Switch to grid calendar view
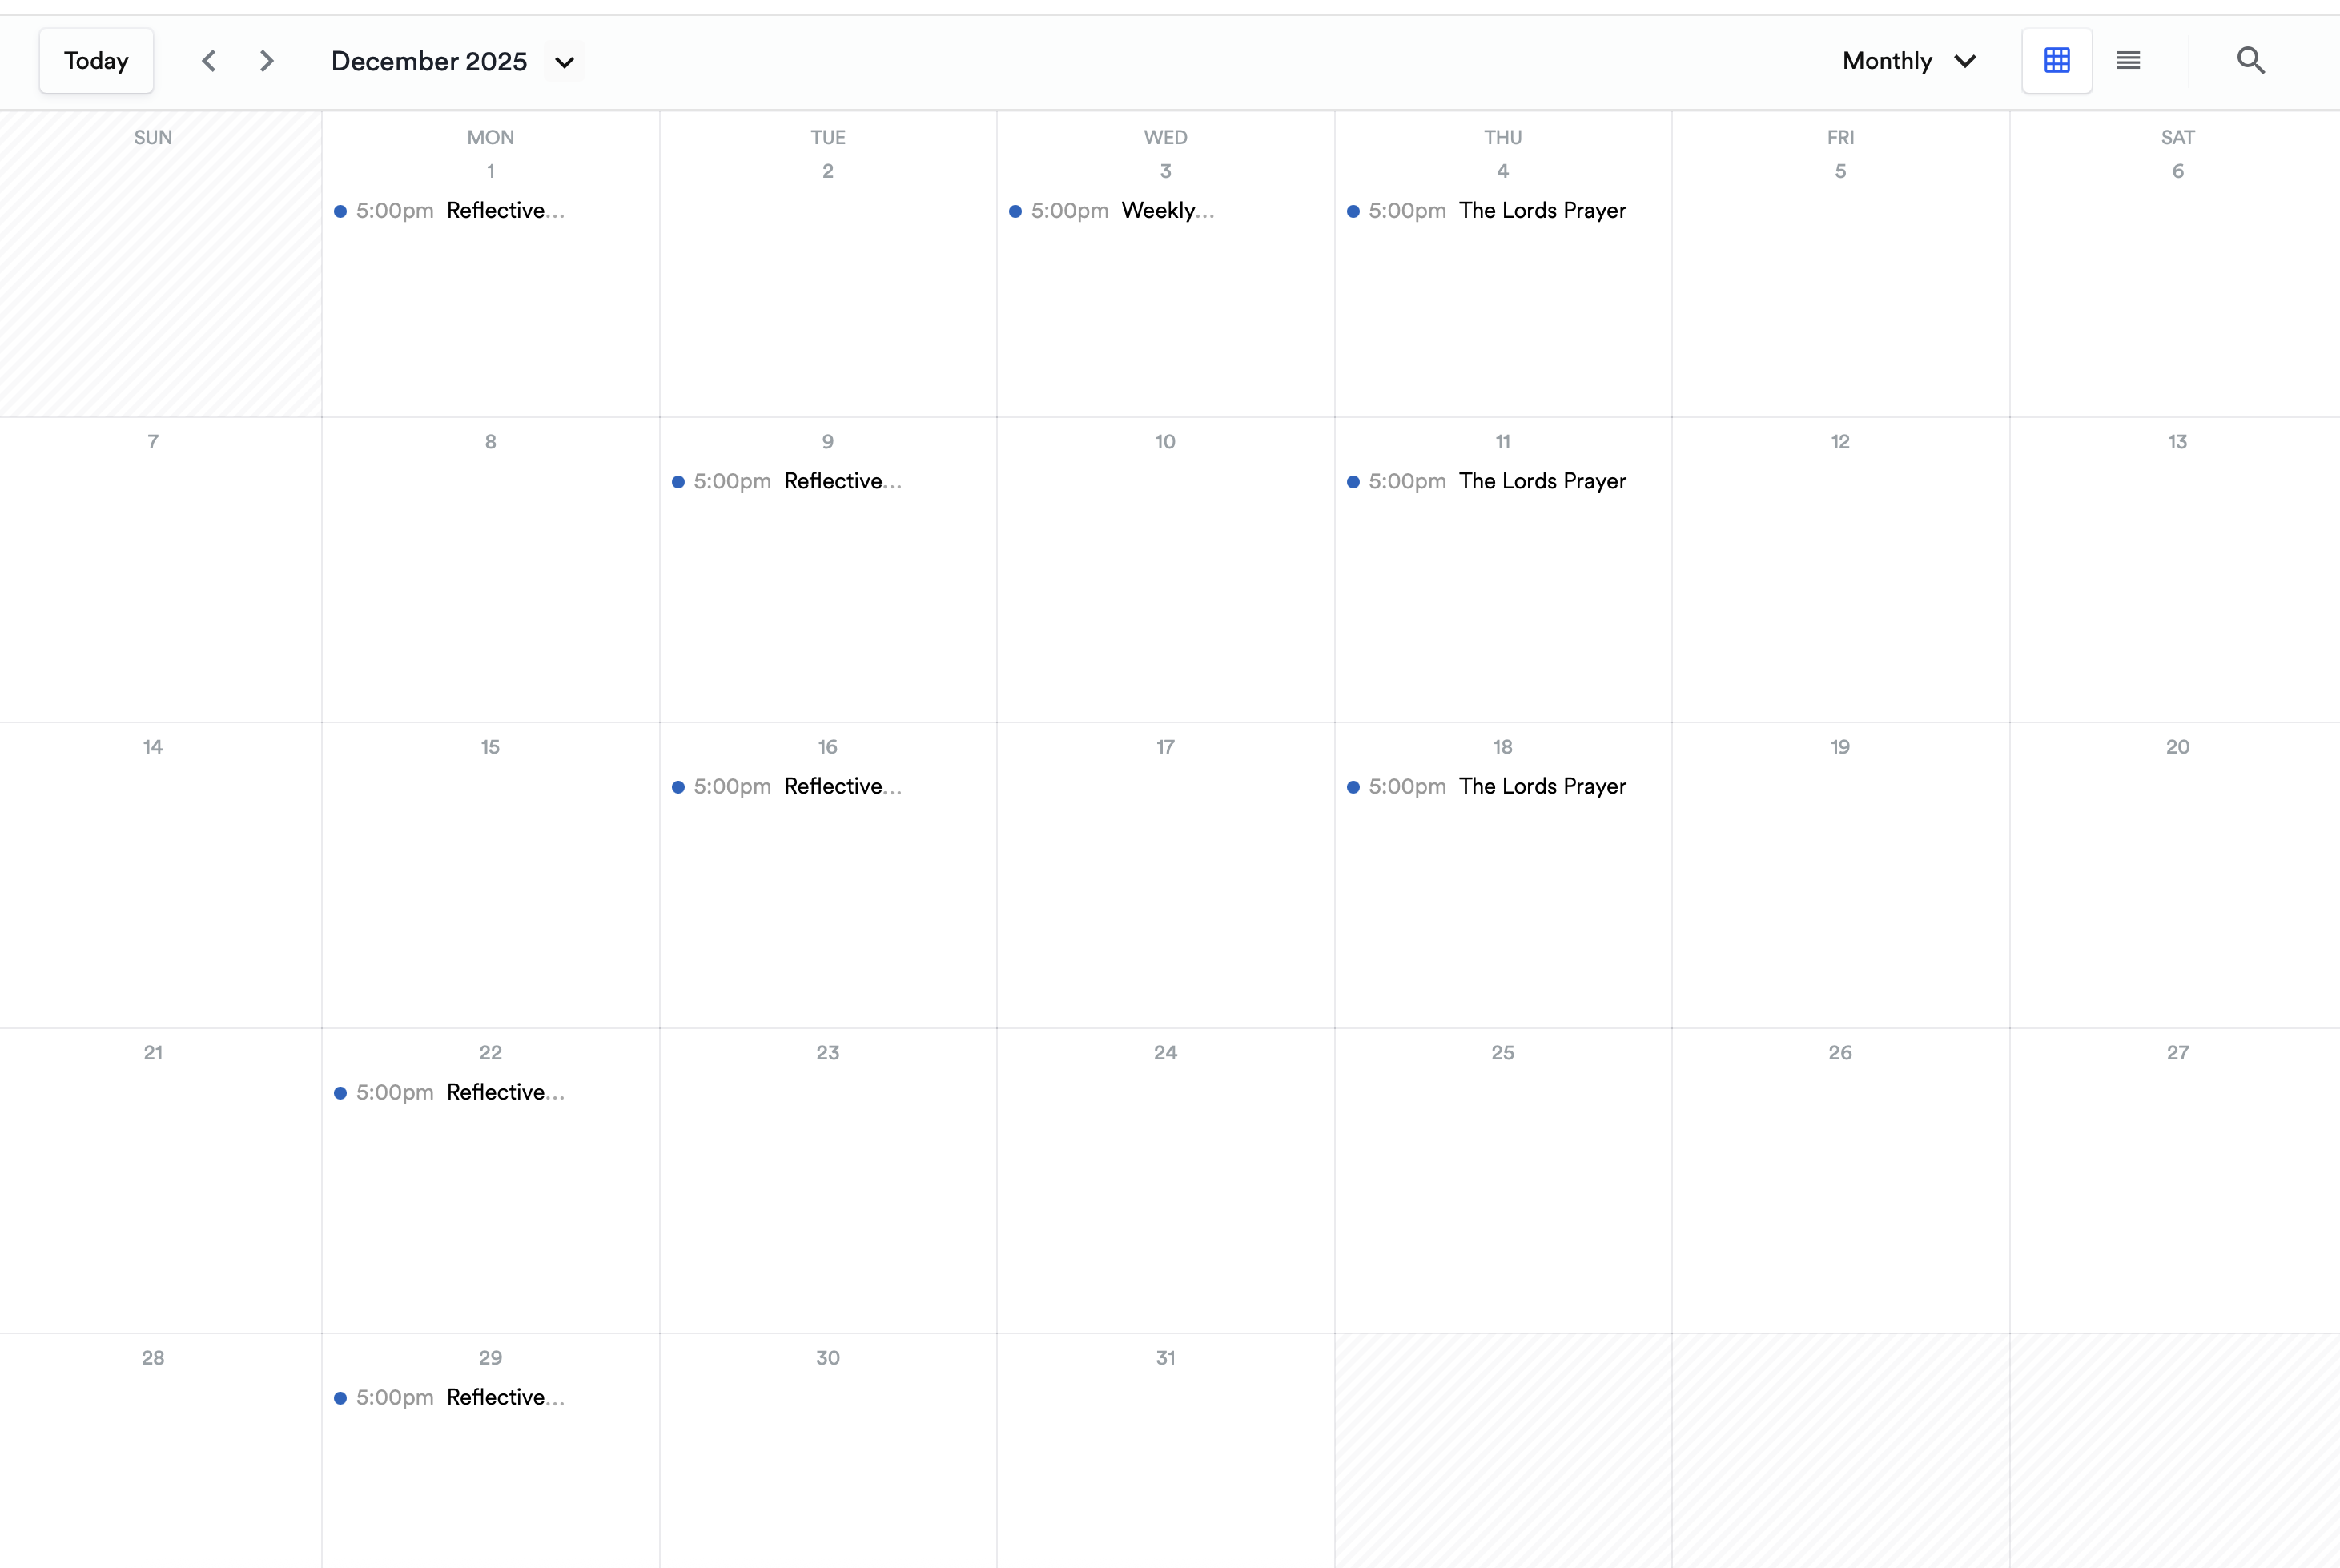This screenshot has width=2340, height=1568. (x=2056, y=61)
